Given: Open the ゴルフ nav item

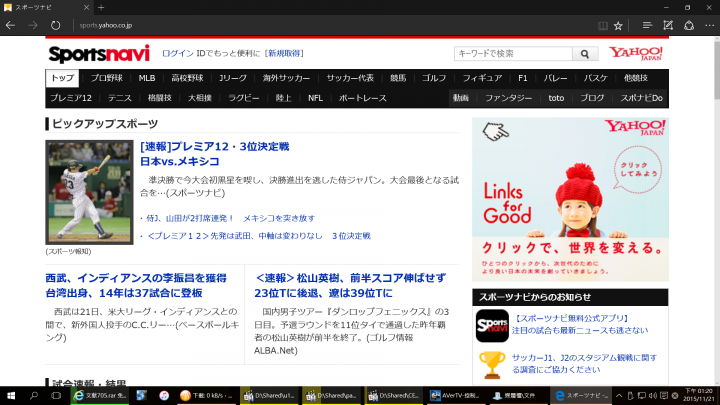Looking at the screenshot, I should click(434, 79).
